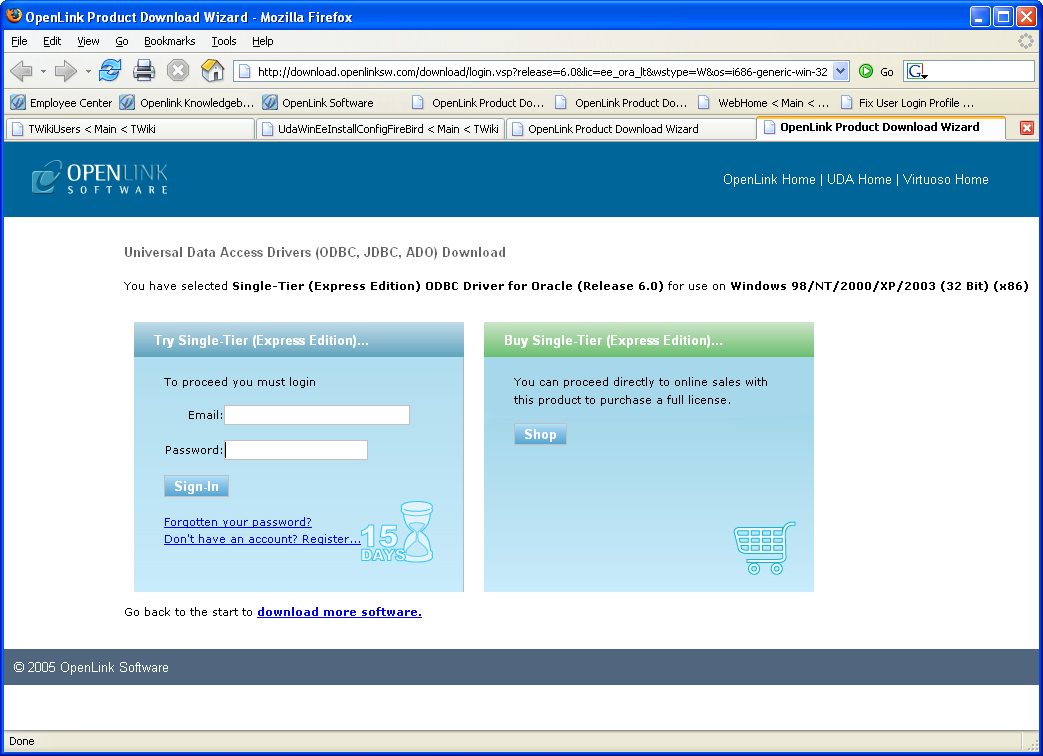Click the Email input field
The image size is (1043, 756).
pos(317,415)
